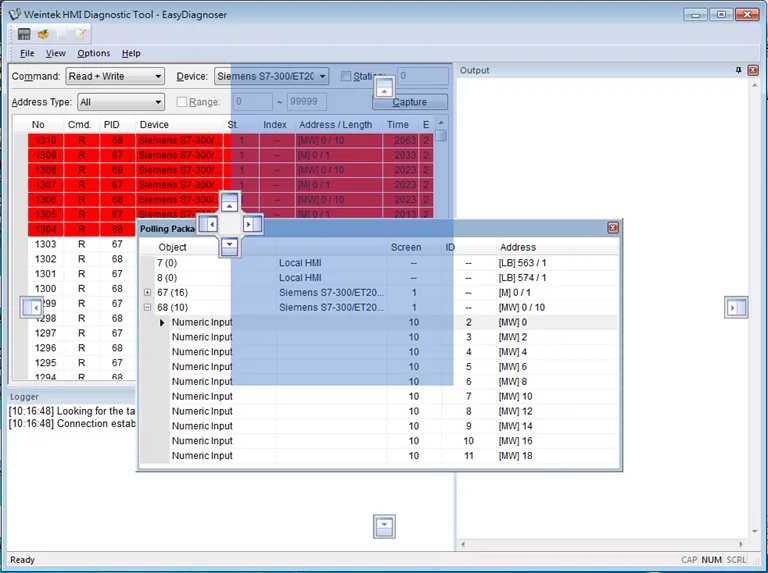Click the Output panel scroll-right arrow

[741, 544]
